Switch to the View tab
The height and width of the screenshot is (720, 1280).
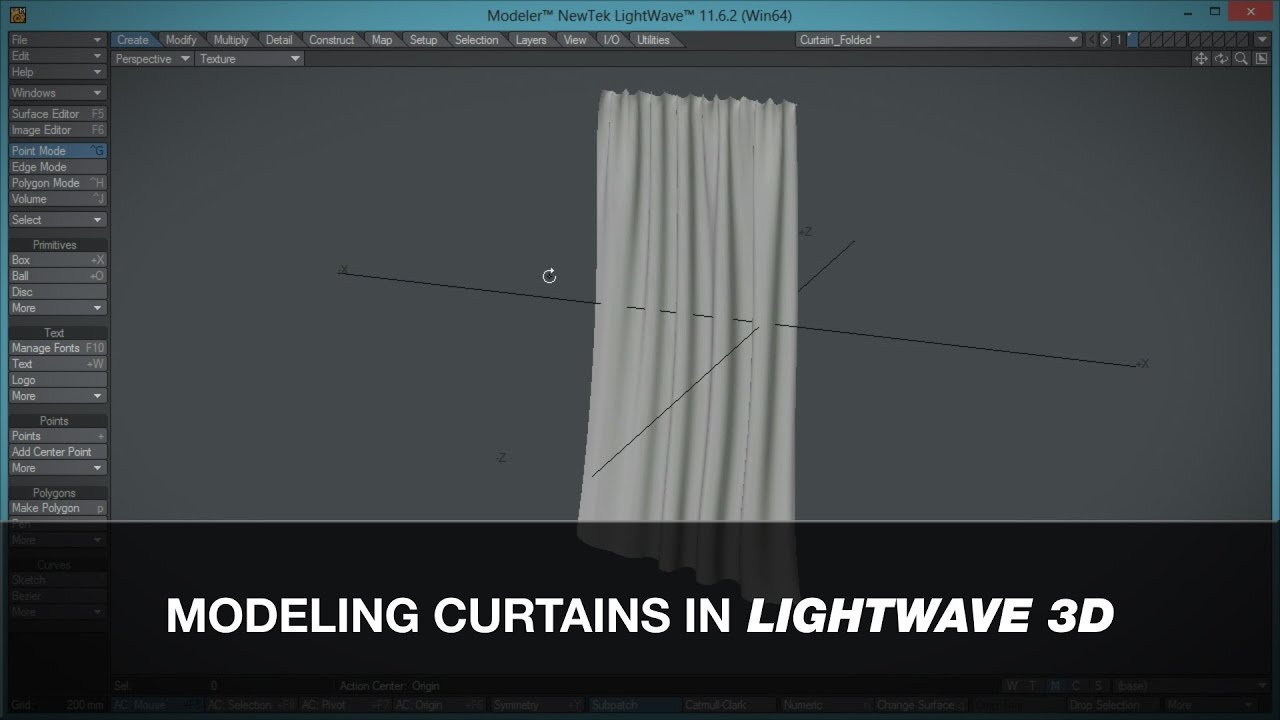coord(575,40)
